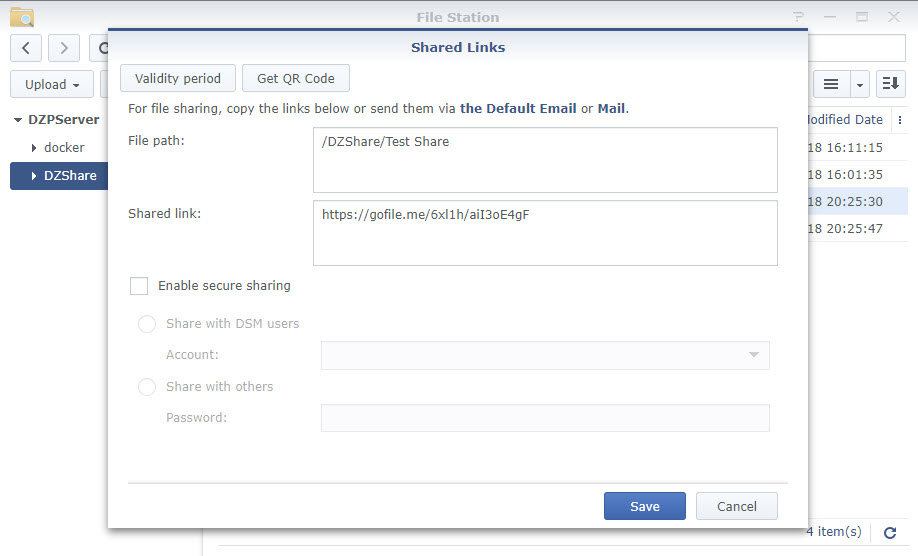Screen dimensions: 918x556
Task: Open the column options three-dot menu
Action: click(900, 120)
